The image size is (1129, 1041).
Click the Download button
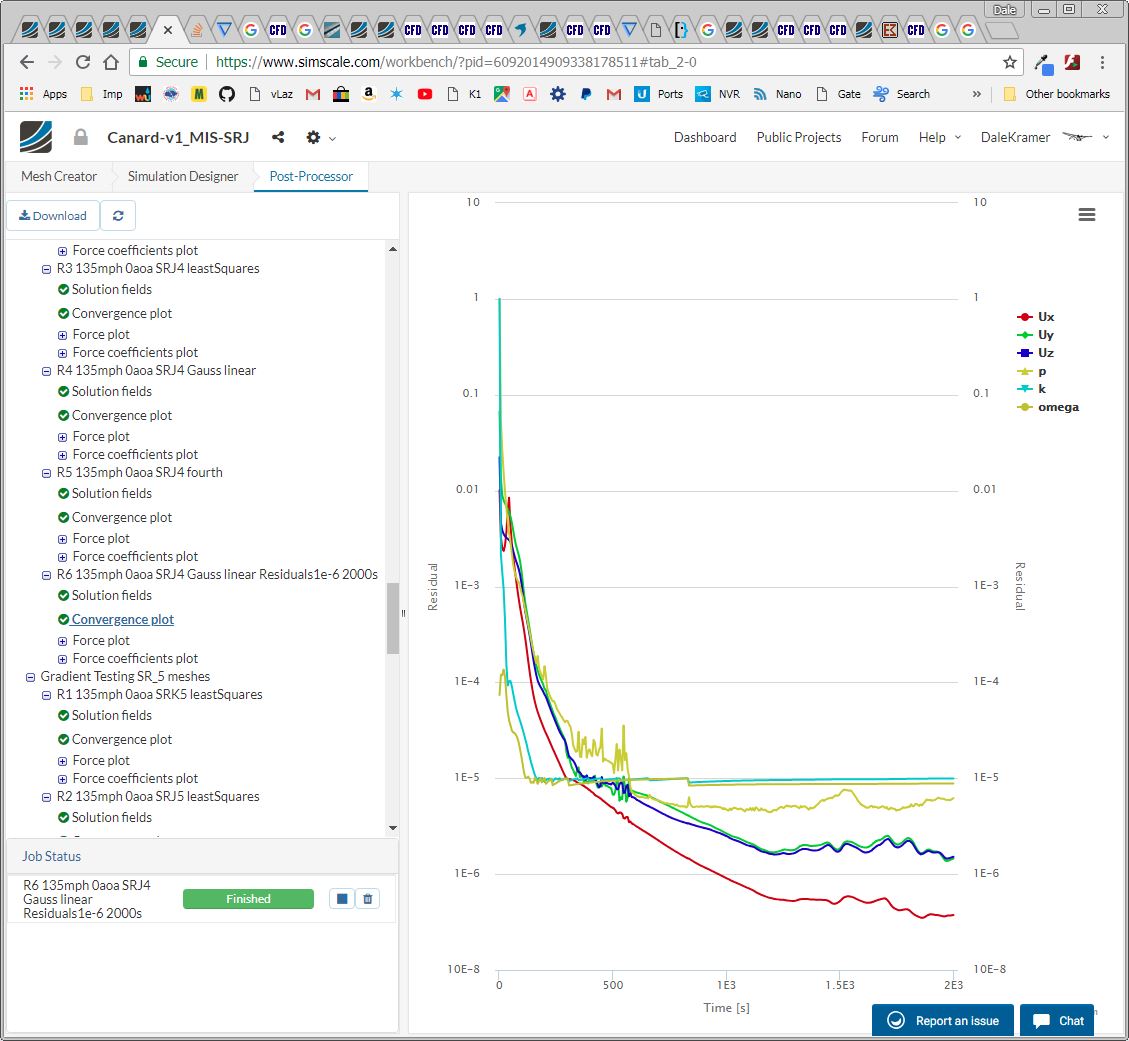click(53, 216)
